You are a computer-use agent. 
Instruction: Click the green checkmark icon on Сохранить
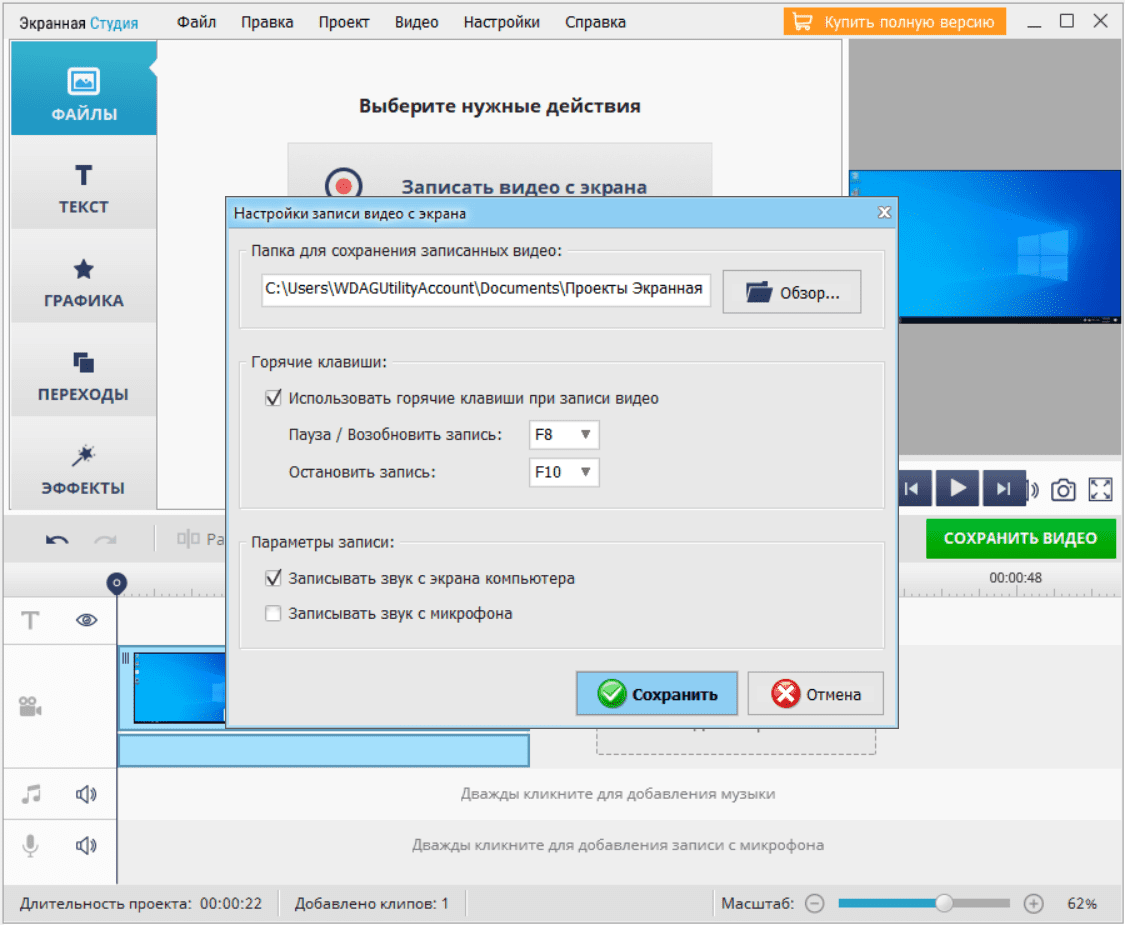pyautogui.click(x=612, y=694)
